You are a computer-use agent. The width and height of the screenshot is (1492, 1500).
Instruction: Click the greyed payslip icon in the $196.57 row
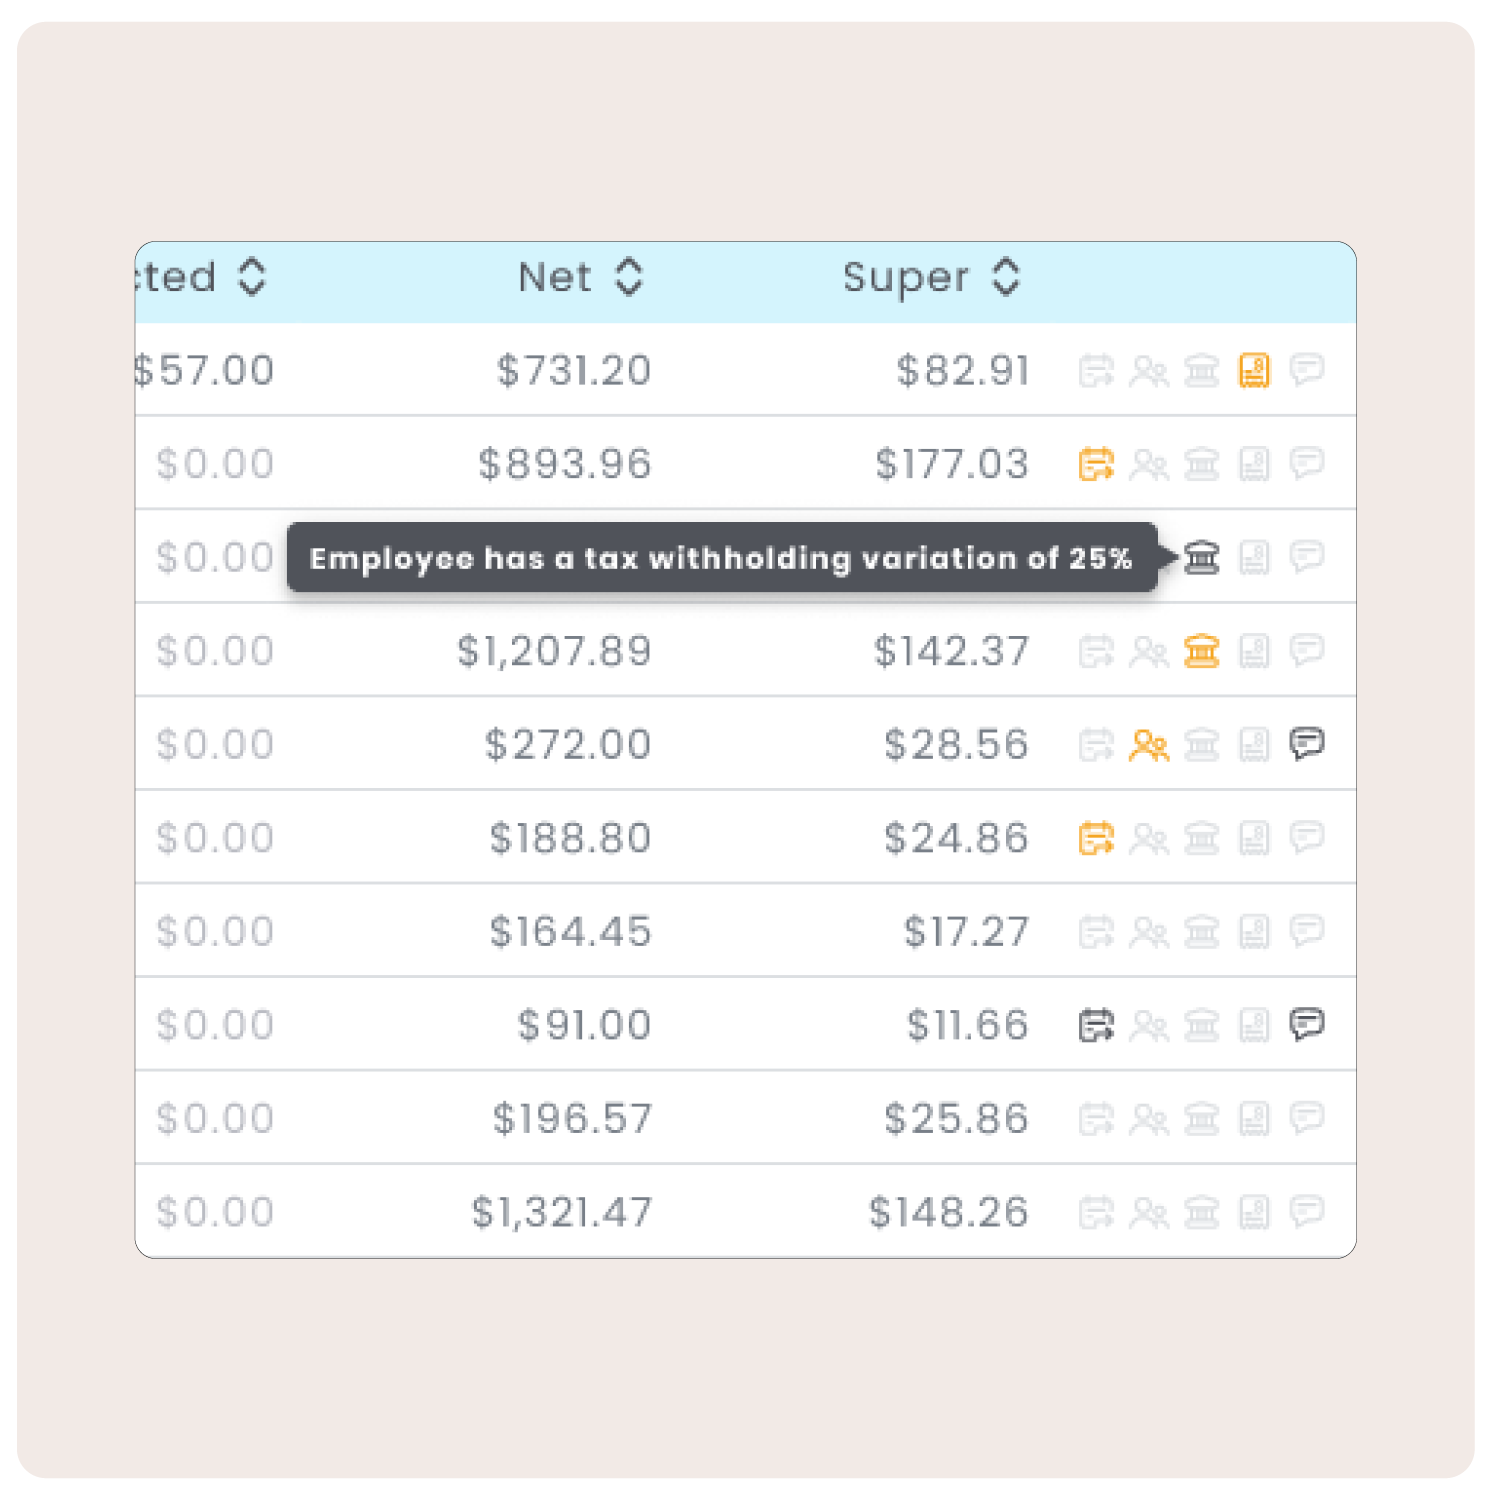tap(1254, 1118)
